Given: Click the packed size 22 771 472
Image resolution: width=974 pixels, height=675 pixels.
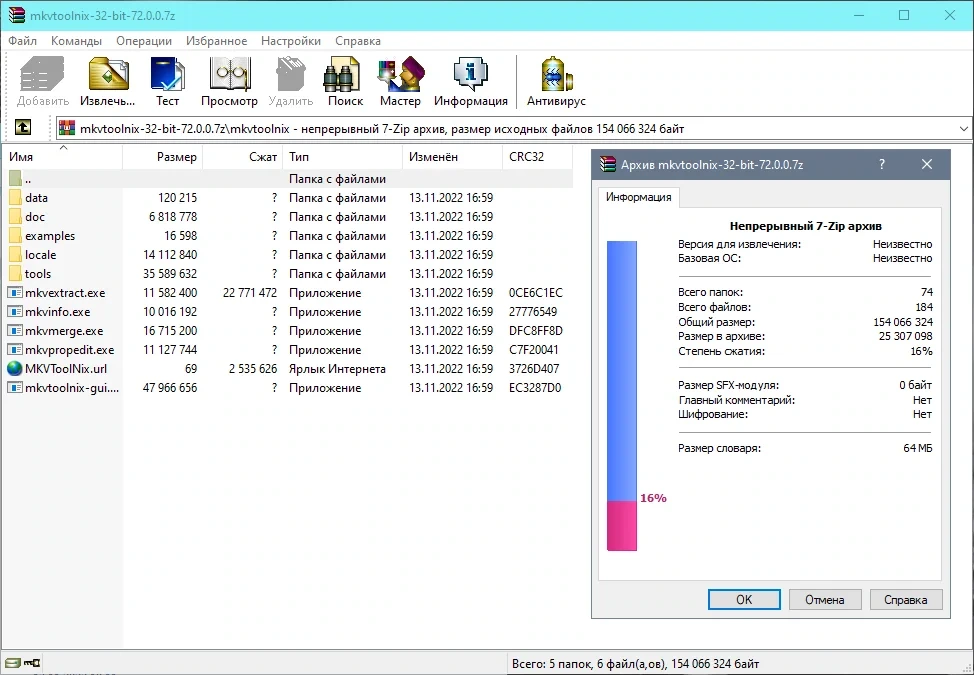Looking at the screenshot, I should [250, 293].
